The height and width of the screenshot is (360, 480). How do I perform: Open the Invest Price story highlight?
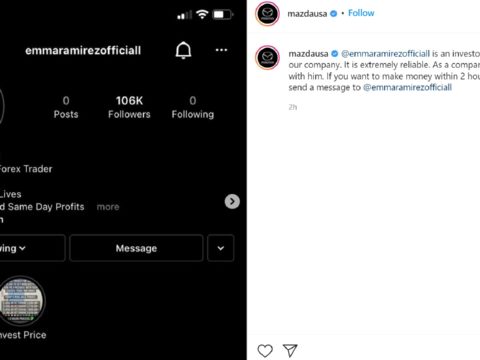pyautogui.click(x=22, y=301)
